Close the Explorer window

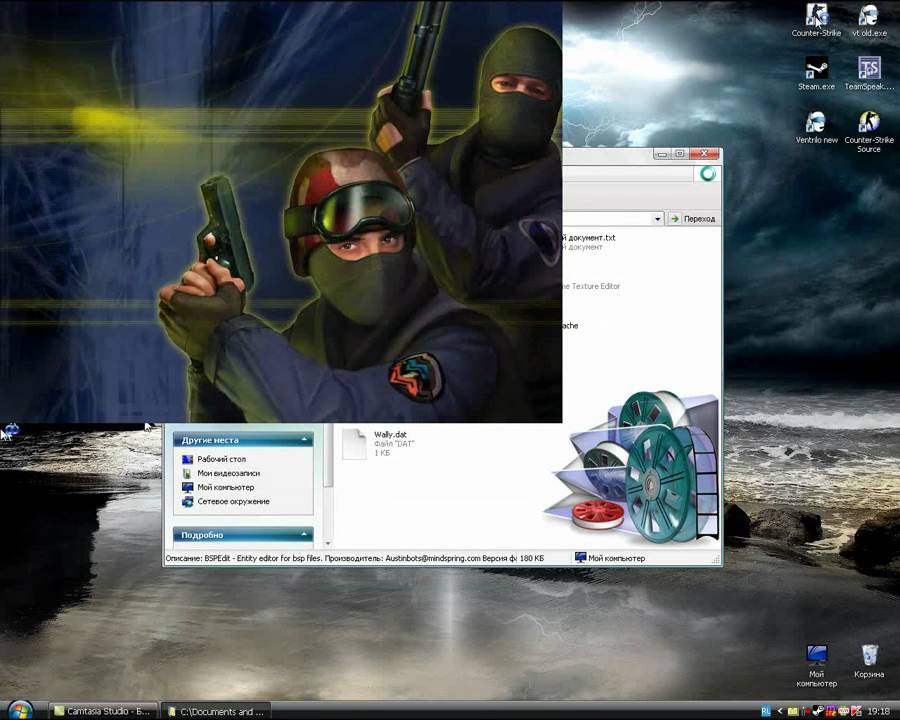tap(704, 154)
